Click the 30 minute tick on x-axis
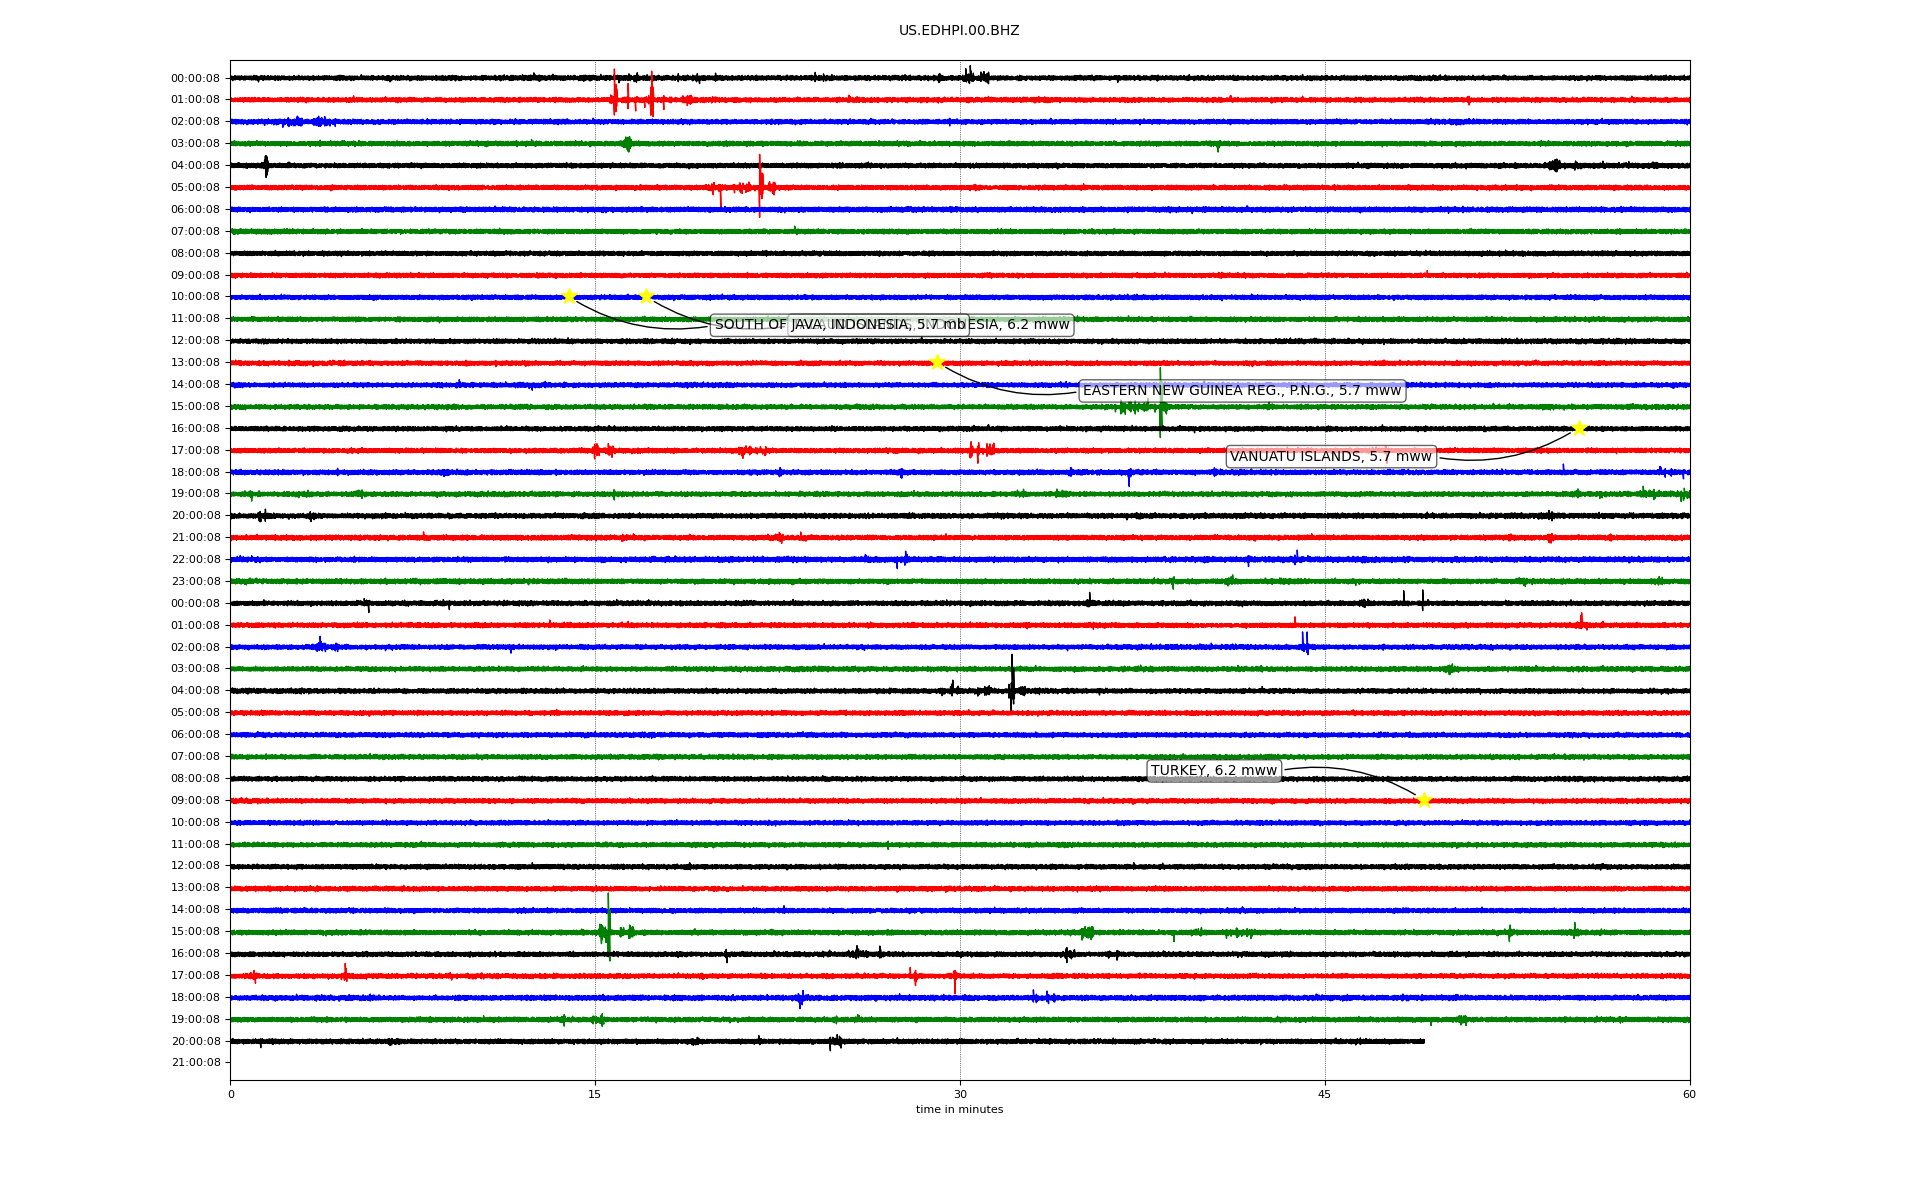 point(960,1094)
